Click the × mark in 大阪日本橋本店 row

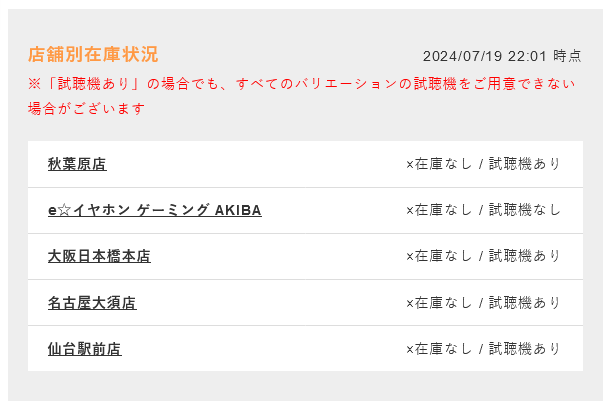(x=410, y=257)
